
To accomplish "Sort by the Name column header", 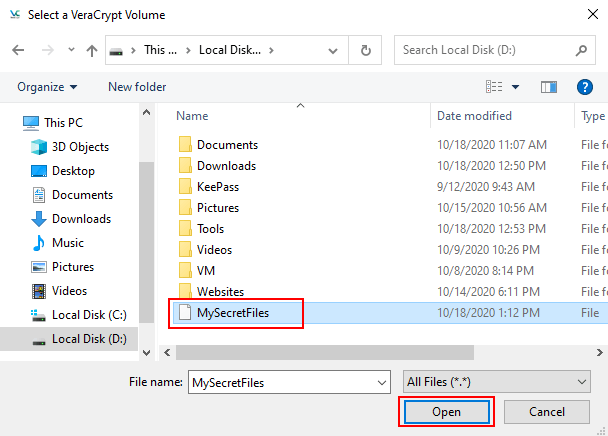I will pos(192,116).
